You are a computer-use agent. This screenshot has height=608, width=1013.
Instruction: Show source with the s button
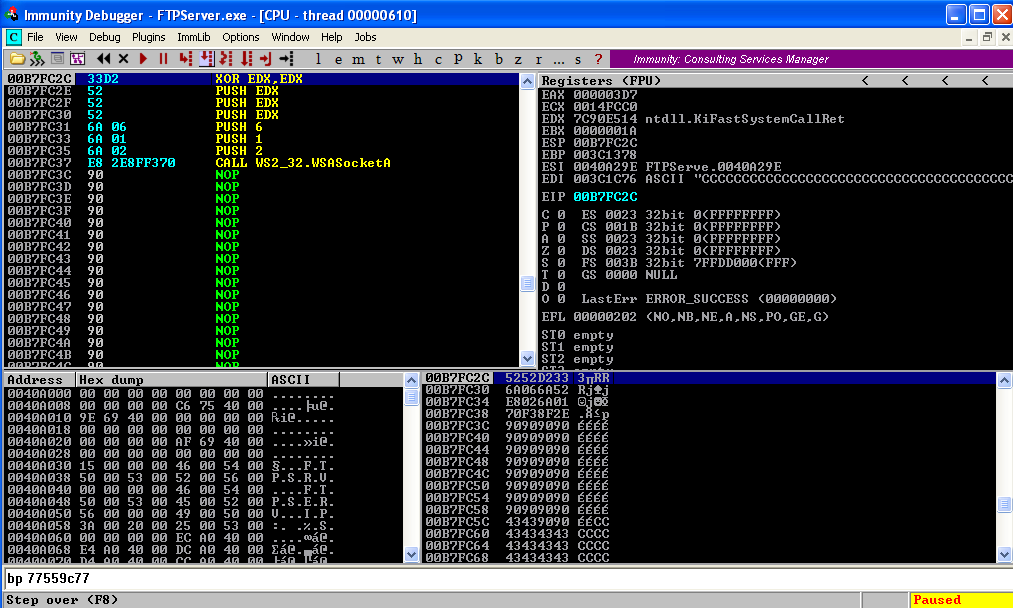point(578,59)
